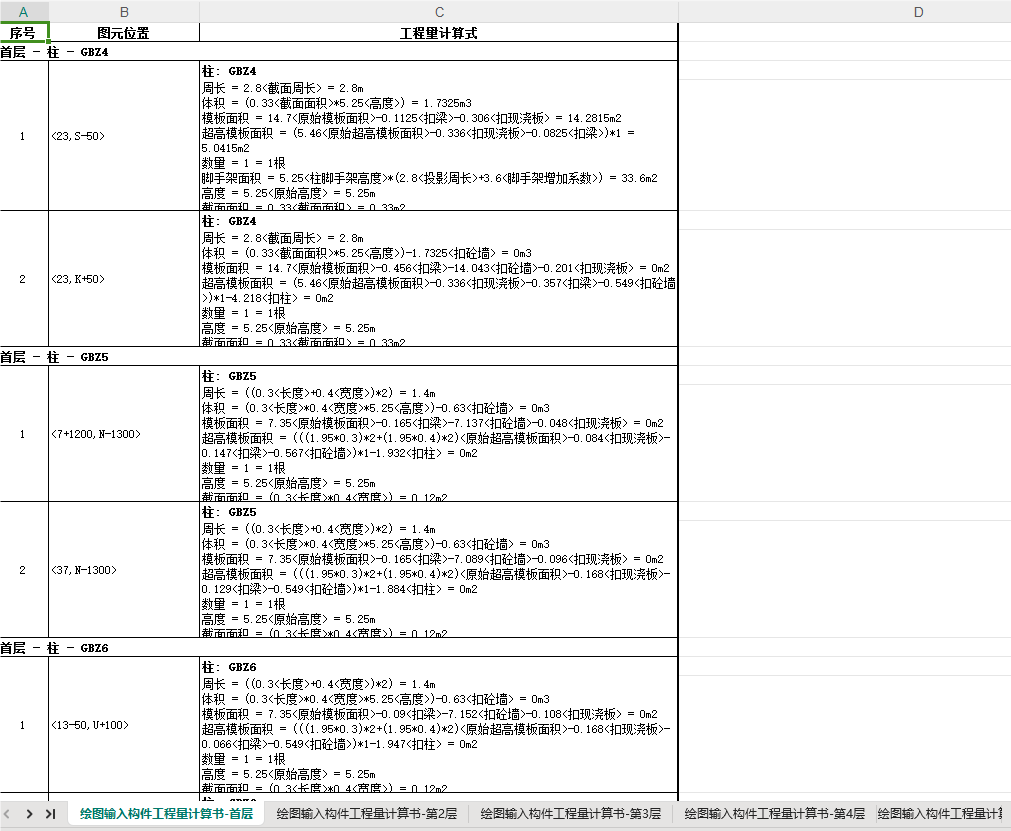The width and height of the screenshot is (1011, 831).
Task: Click position cell <7+1200,N-1300>
Action: (124, 434)
